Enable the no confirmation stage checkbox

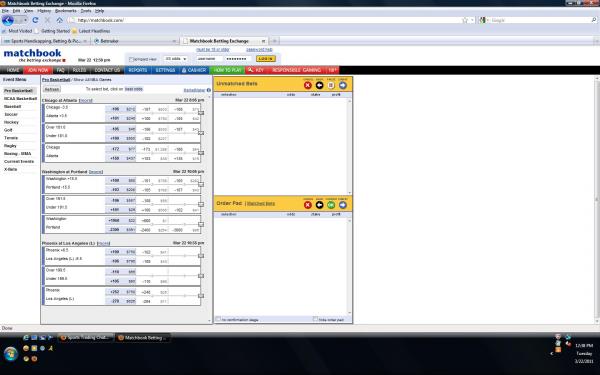[x=218, y=319]
